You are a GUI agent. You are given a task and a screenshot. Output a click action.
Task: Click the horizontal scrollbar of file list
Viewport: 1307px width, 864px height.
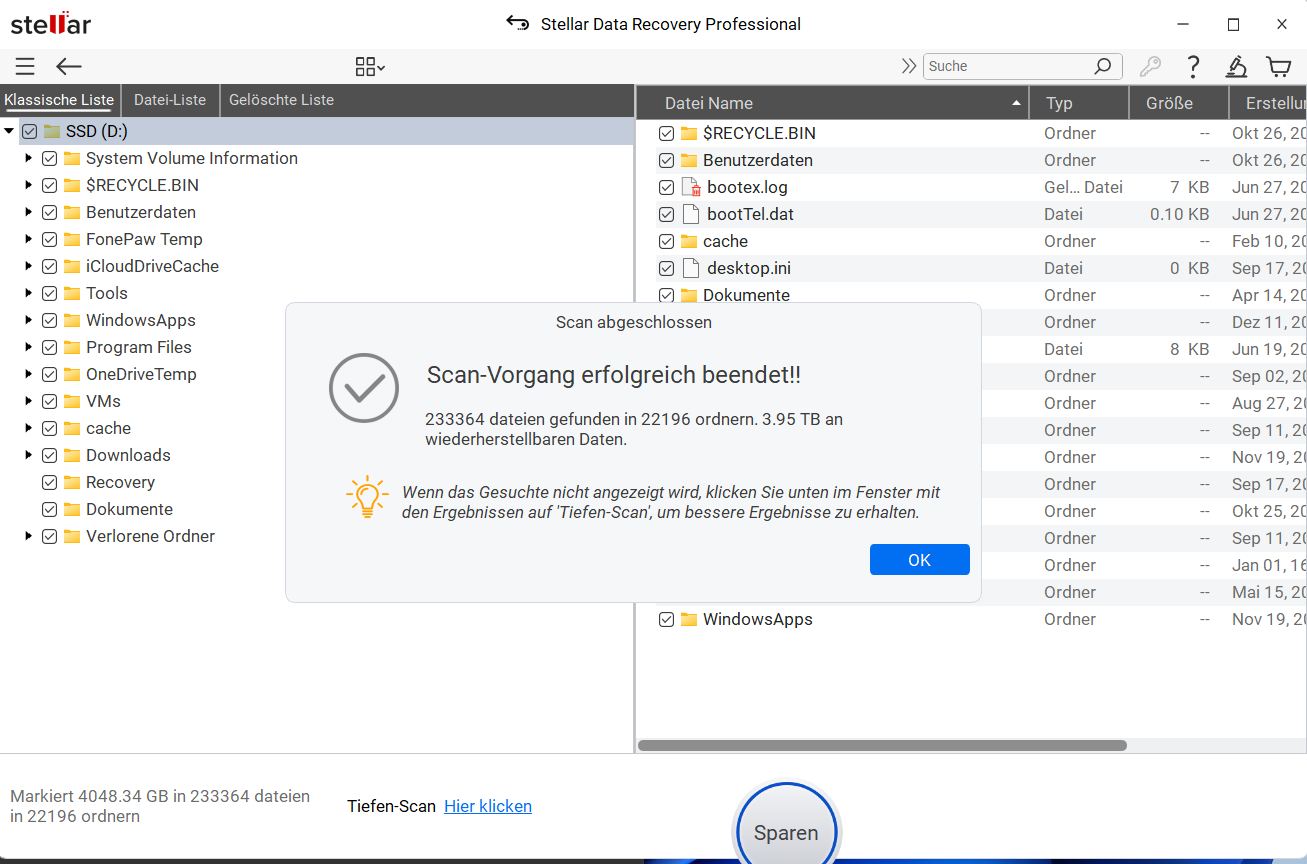tap(882, 745)
